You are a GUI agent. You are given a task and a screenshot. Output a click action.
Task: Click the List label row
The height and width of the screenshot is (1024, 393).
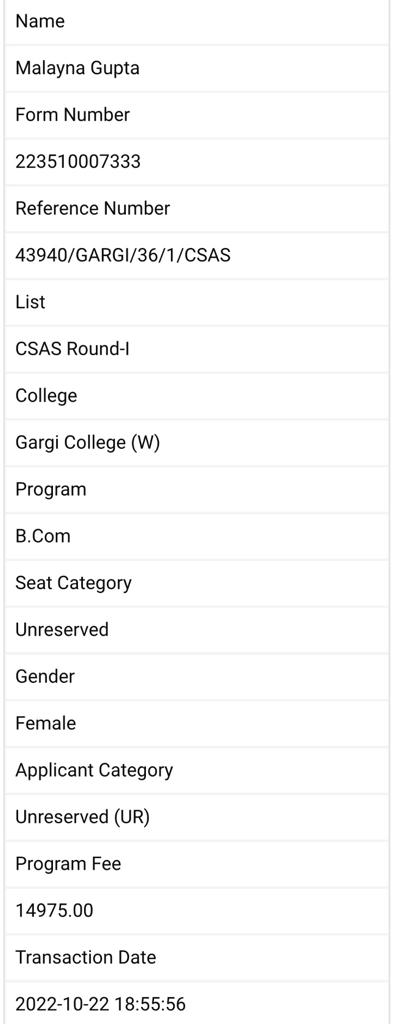196,302
